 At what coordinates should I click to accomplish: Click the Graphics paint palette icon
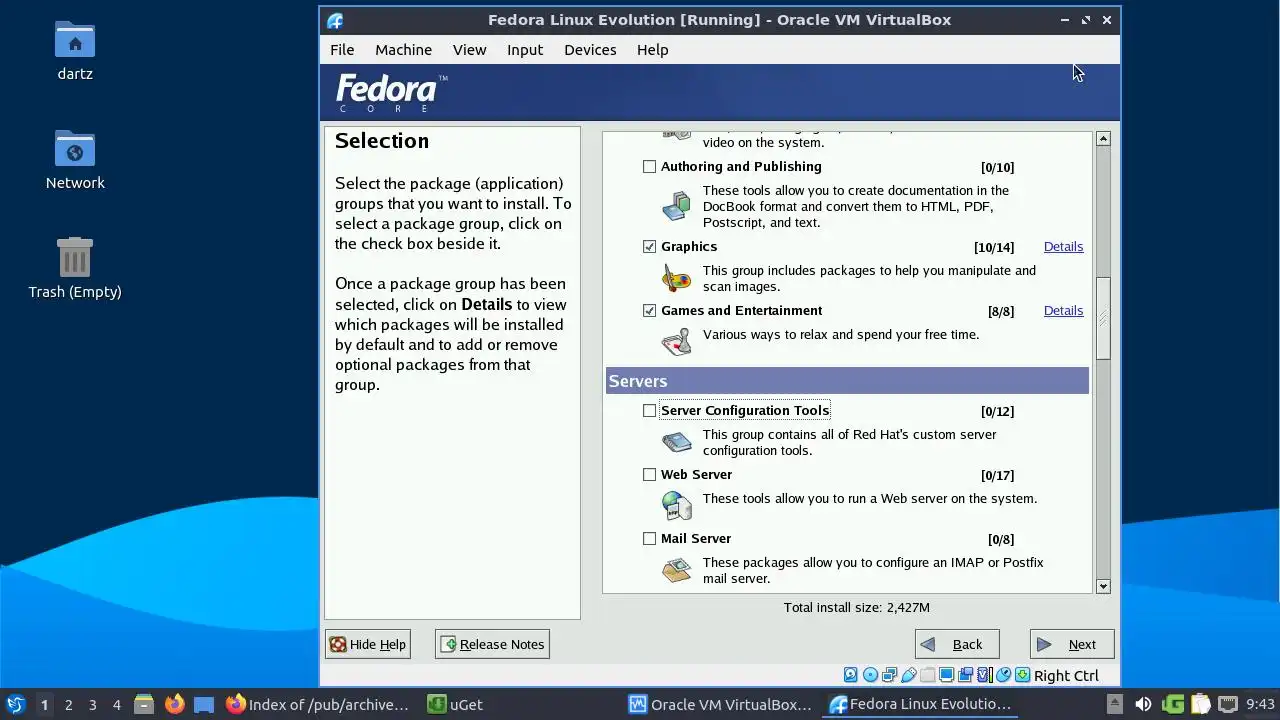pyautogui.click(x=677, y=278)
